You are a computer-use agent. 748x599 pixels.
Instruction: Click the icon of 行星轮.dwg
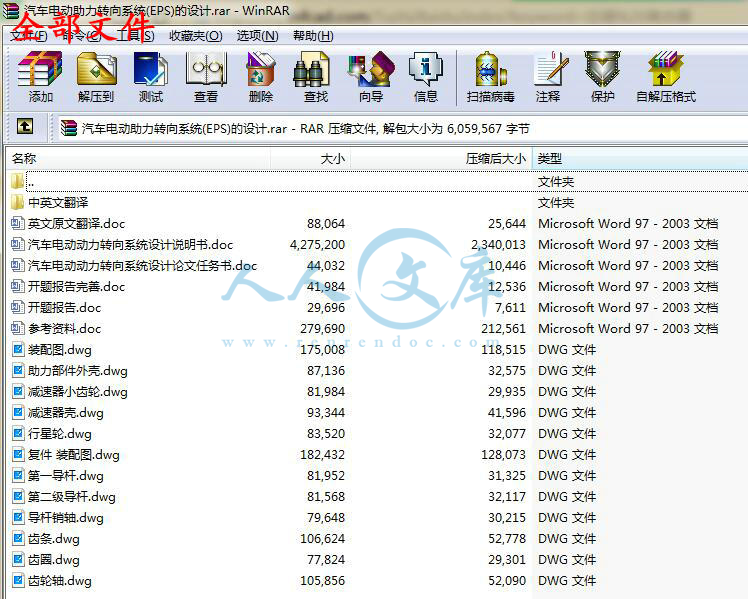tap(18, 434)
